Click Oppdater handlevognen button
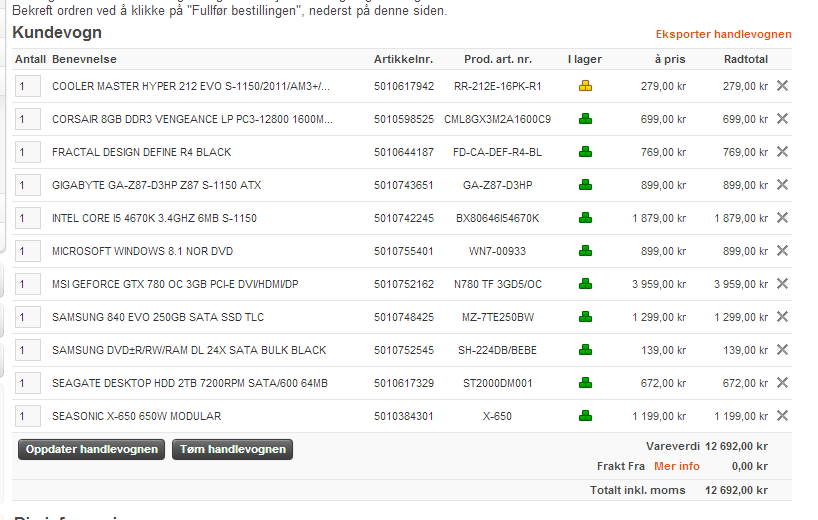The image size is (818, 520). pos(91,449)
